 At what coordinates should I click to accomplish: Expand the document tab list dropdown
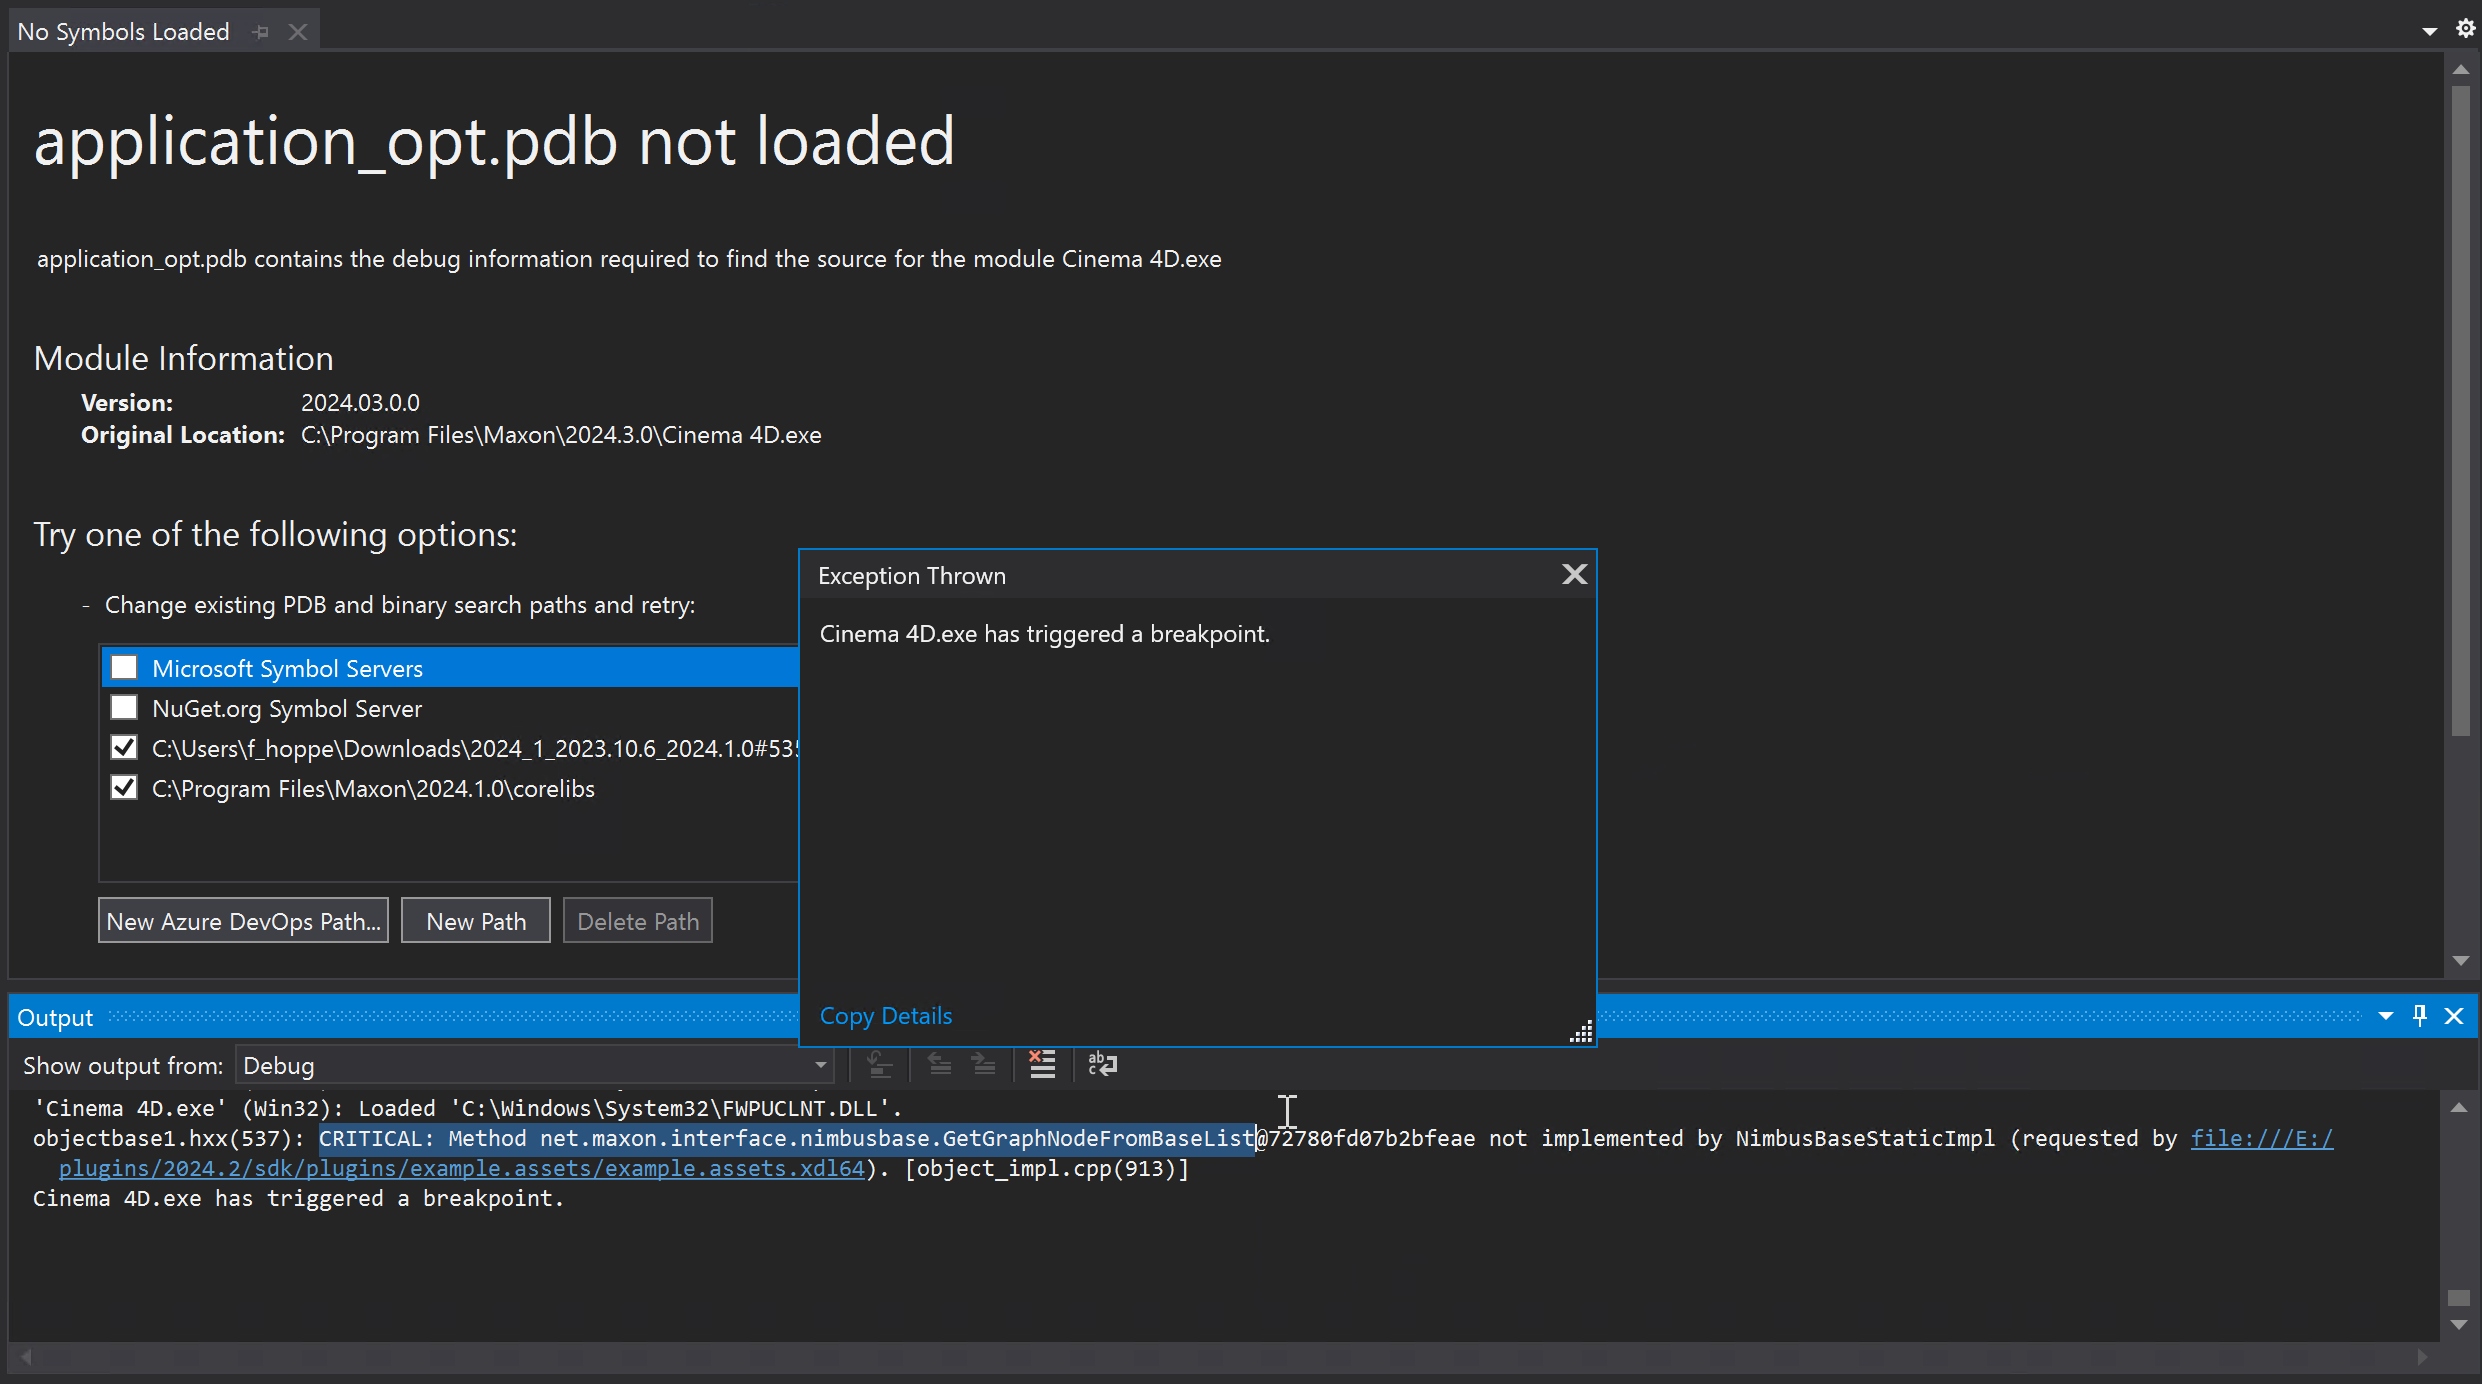pyautogui.click(x=2429, y=32)
